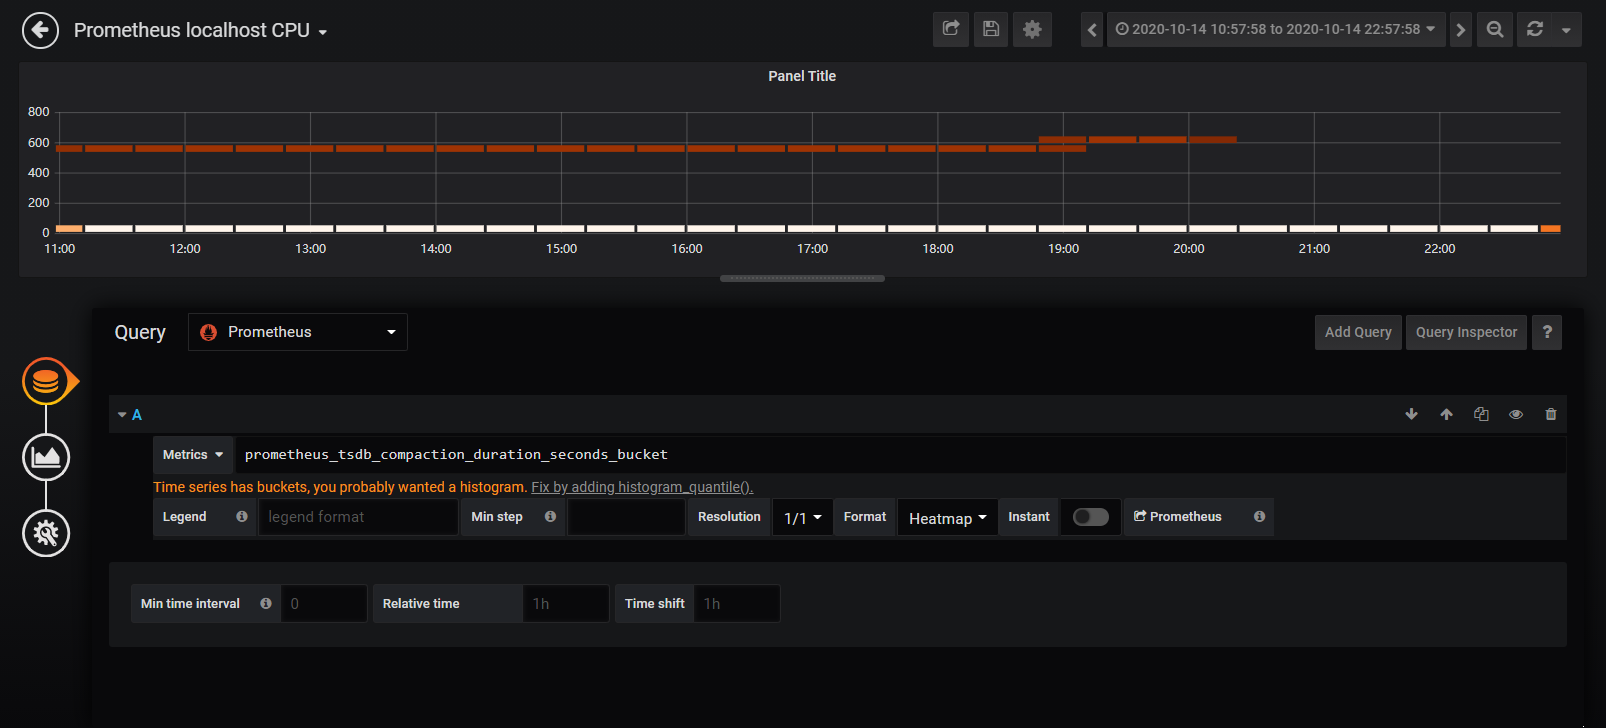
Task: Zoom out time range magnifier icon
Action: (x=1495, y=29)
